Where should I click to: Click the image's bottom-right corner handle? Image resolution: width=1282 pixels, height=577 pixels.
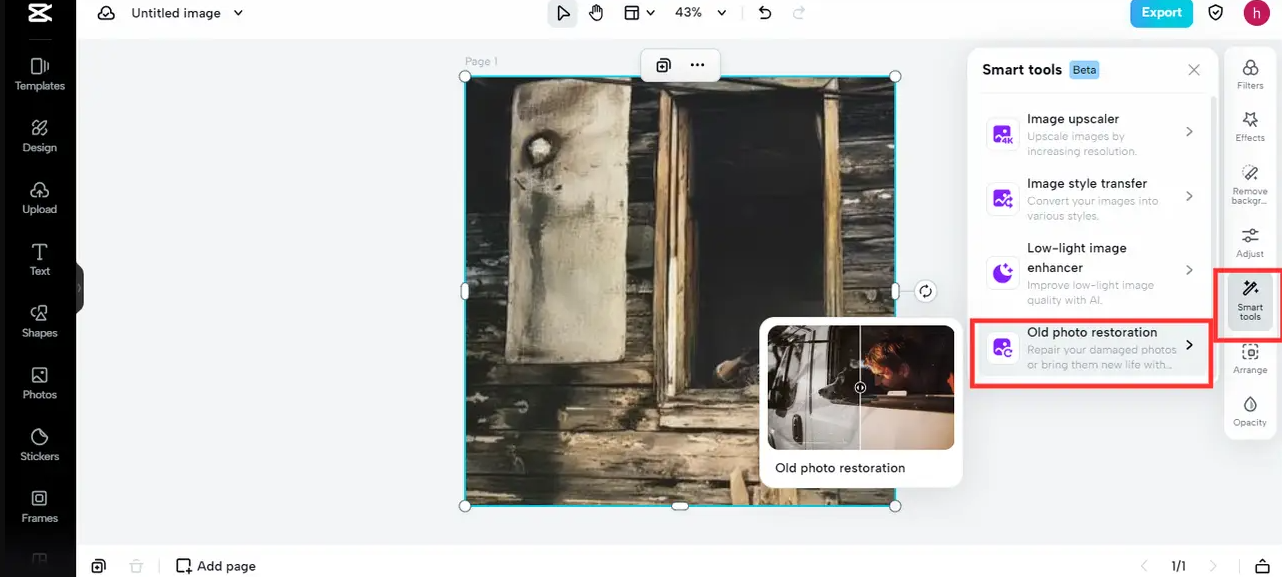click(x=895, y=506)
